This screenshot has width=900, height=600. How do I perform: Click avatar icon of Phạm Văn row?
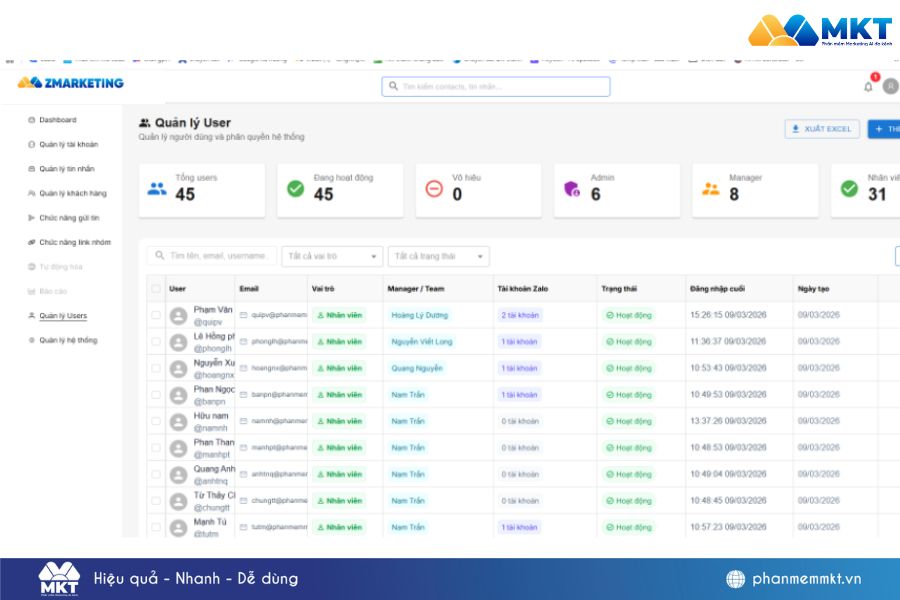click(x=179, y=316)
